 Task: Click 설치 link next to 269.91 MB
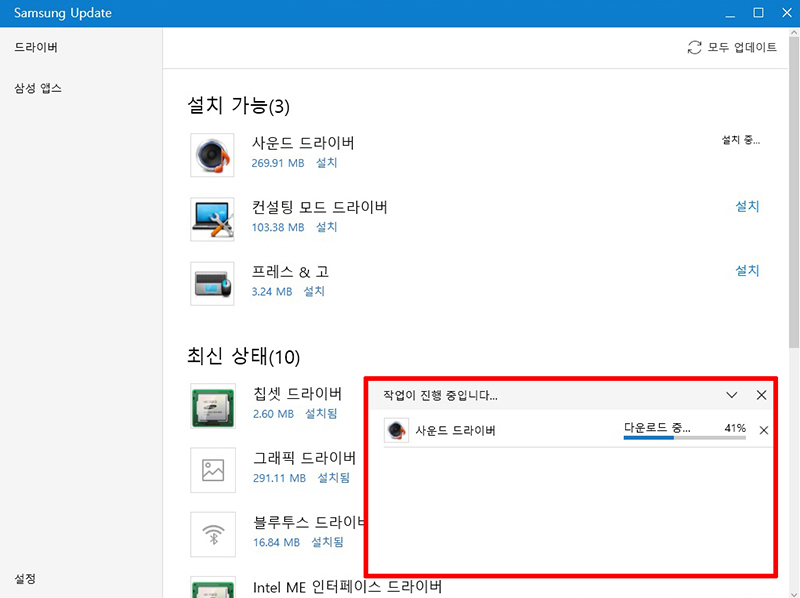point(327,163)
